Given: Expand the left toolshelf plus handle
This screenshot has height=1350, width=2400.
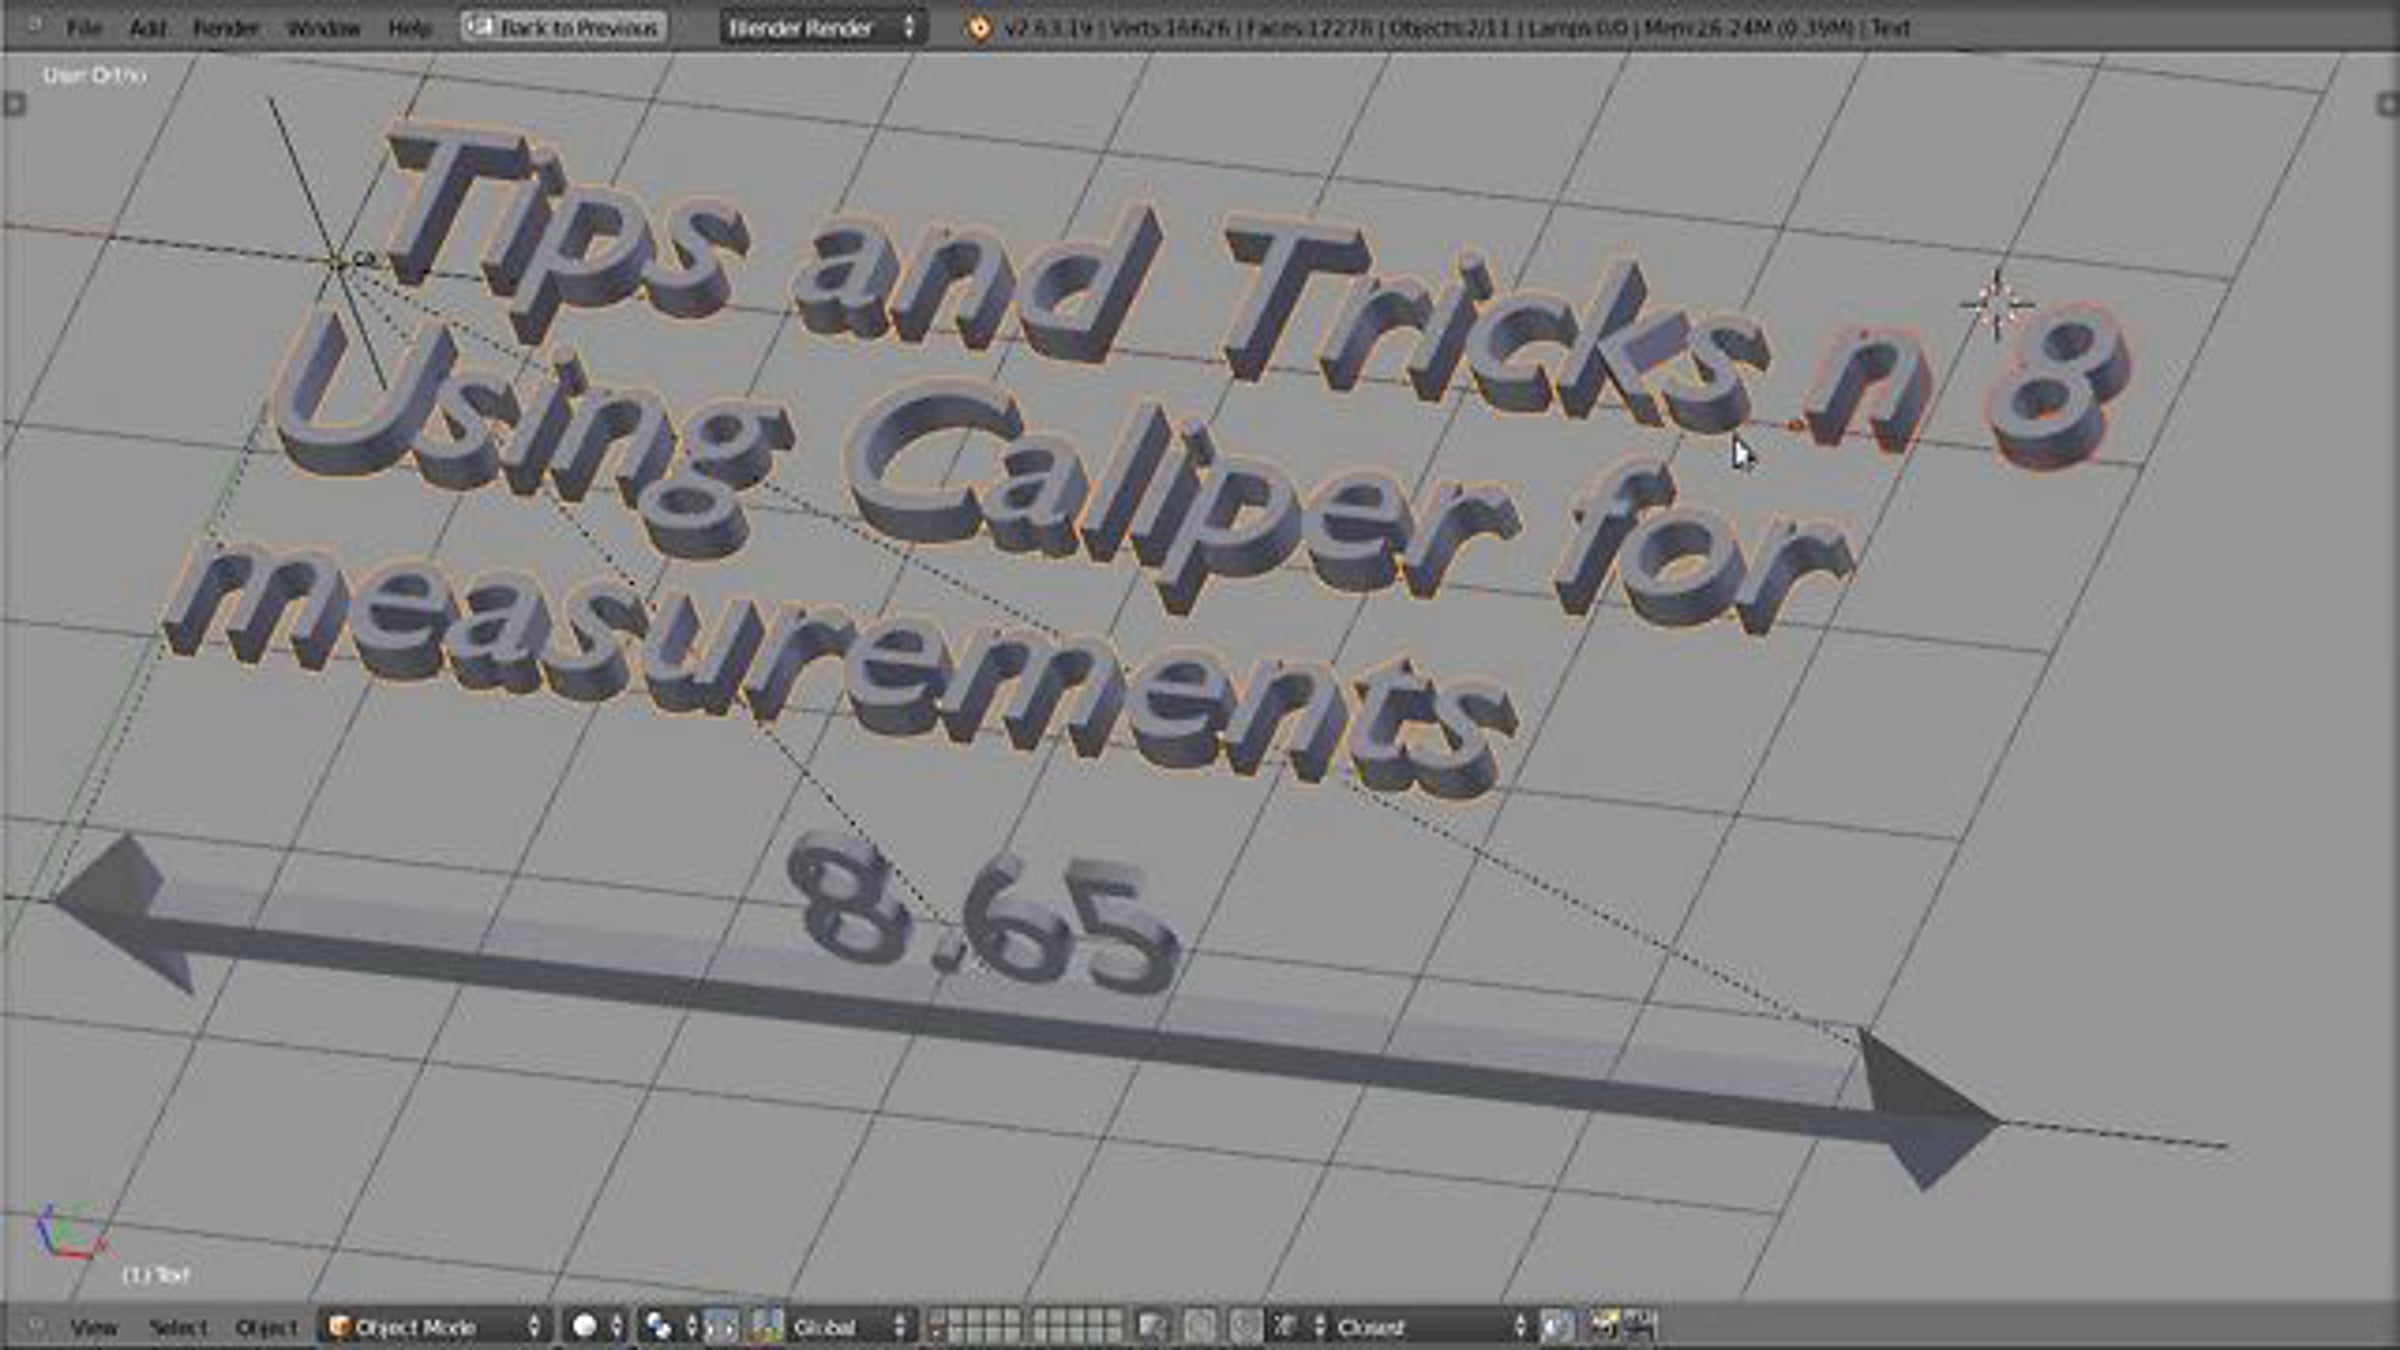Looking at the screenshot, I should pyautogui.click(x=14, y=104).
